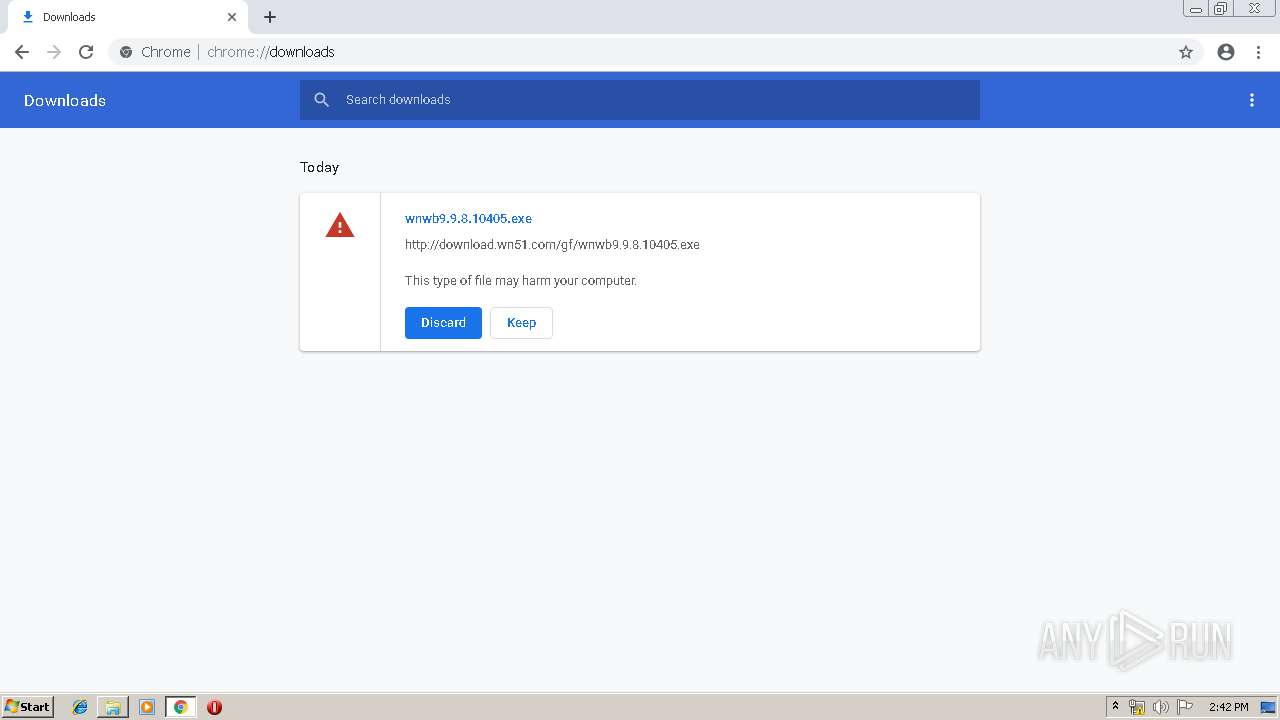
Task: Open Windows Explorer folder from taskbar
Action: tap(113, 707)
